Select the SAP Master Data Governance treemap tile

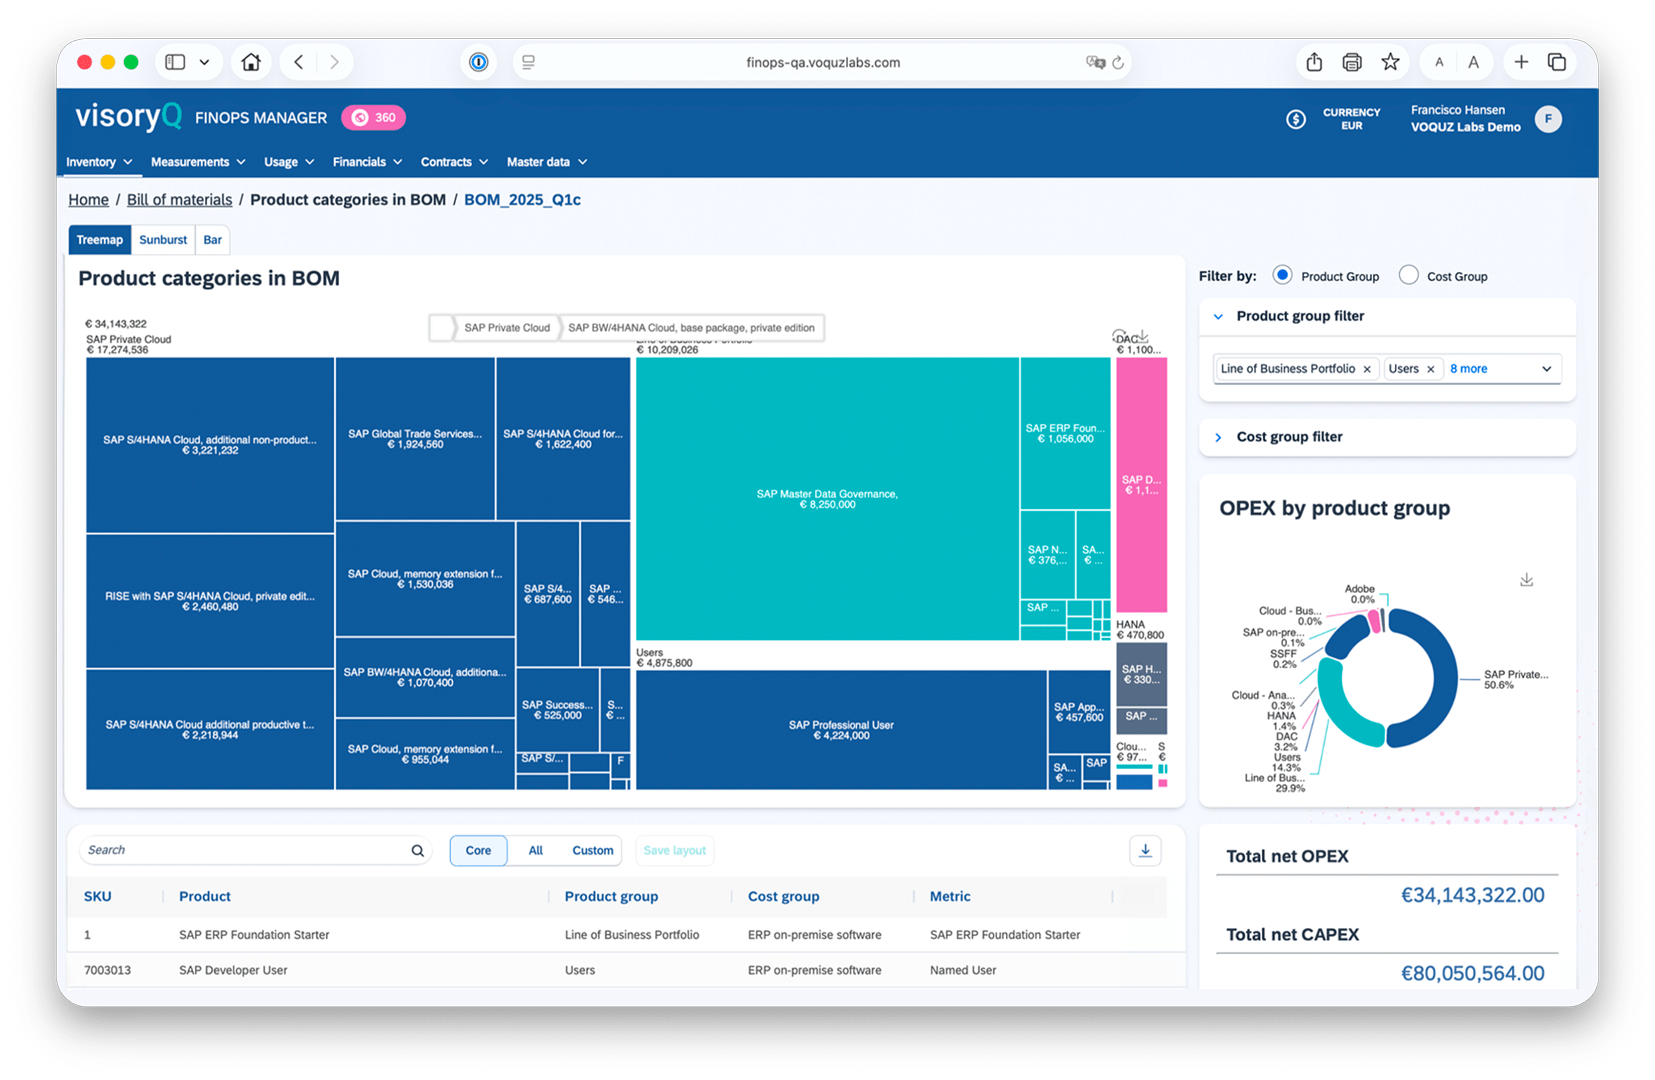[x=827, y=499]
